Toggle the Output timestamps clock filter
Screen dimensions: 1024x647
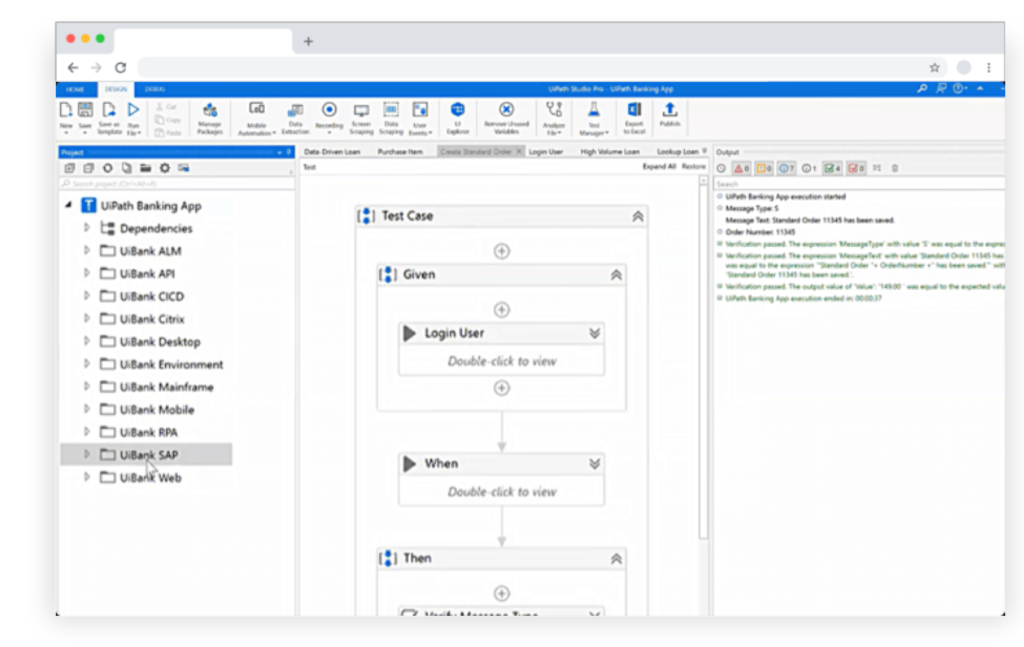coord(721,168)
